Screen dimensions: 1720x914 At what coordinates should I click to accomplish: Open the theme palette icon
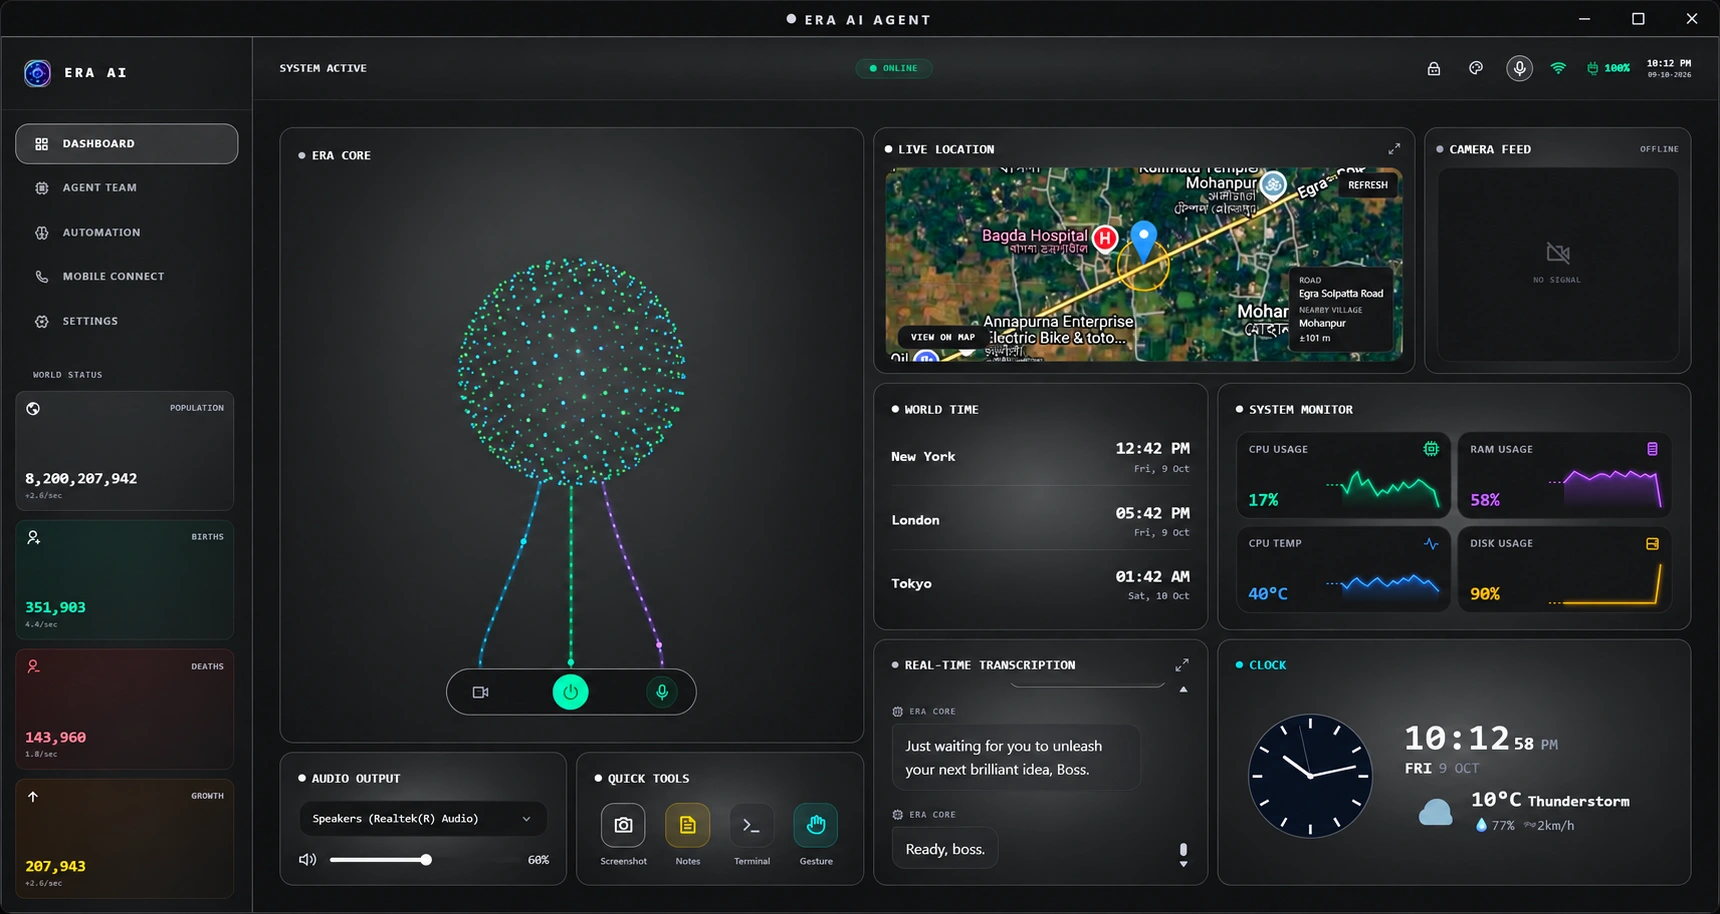coord(1475,68)
